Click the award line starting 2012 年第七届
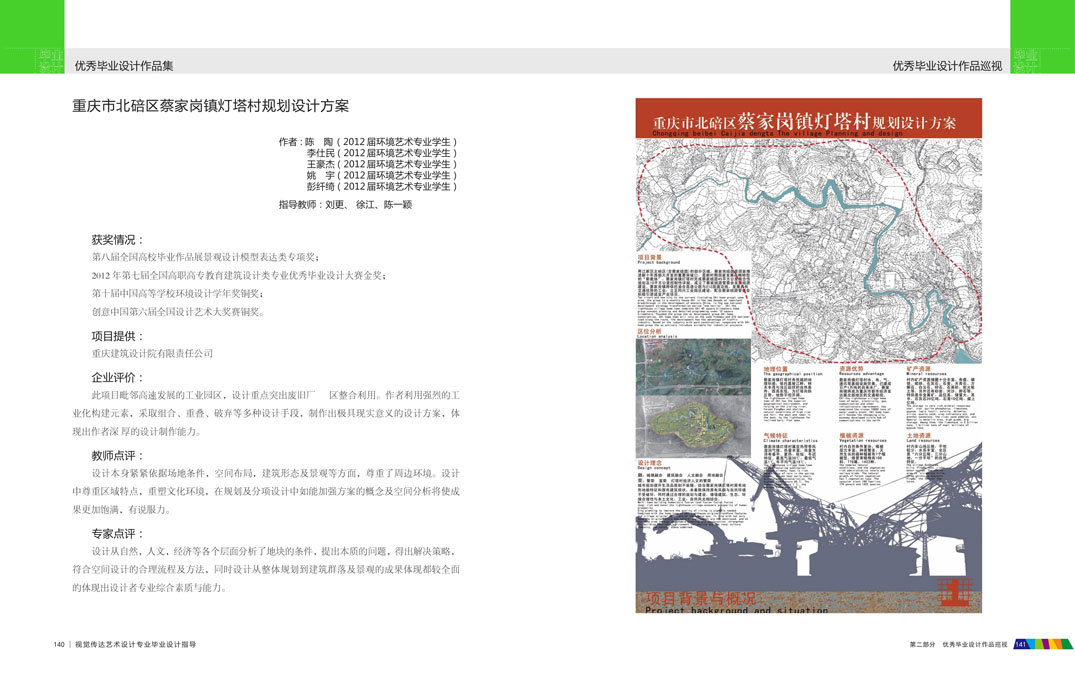1075x687 pixels. coord(239,276)
